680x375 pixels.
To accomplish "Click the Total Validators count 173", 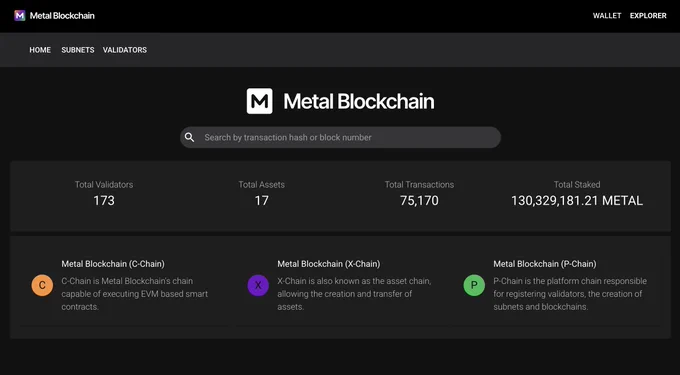I will pos(104,201).
